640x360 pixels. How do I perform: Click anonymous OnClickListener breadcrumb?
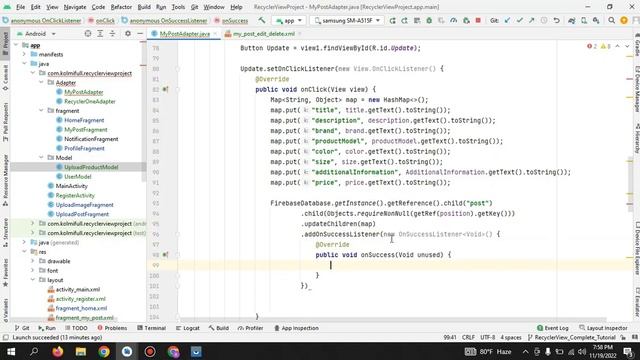pyautogui.click(x=46, y=20)
